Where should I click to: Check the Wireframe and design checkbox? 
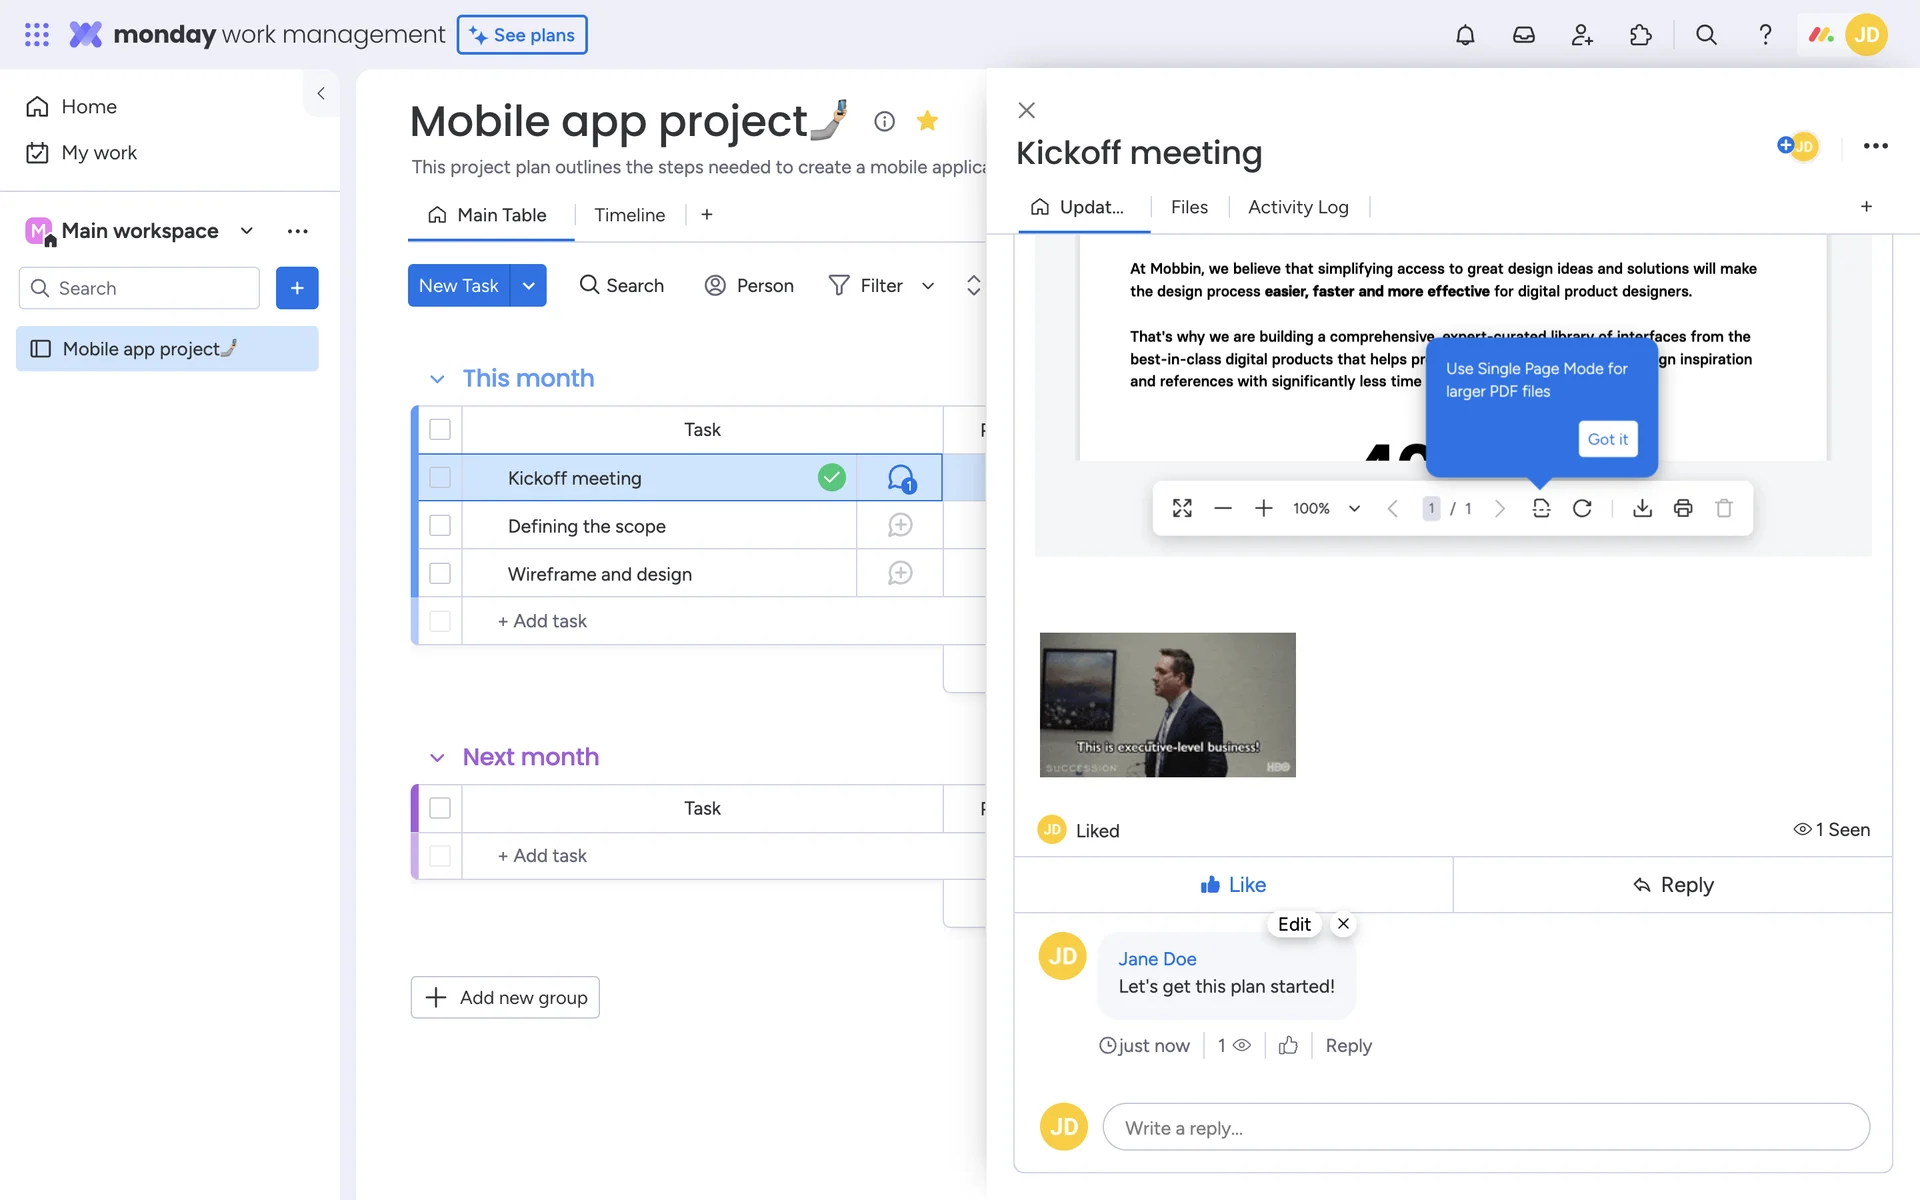click(440, 574)
